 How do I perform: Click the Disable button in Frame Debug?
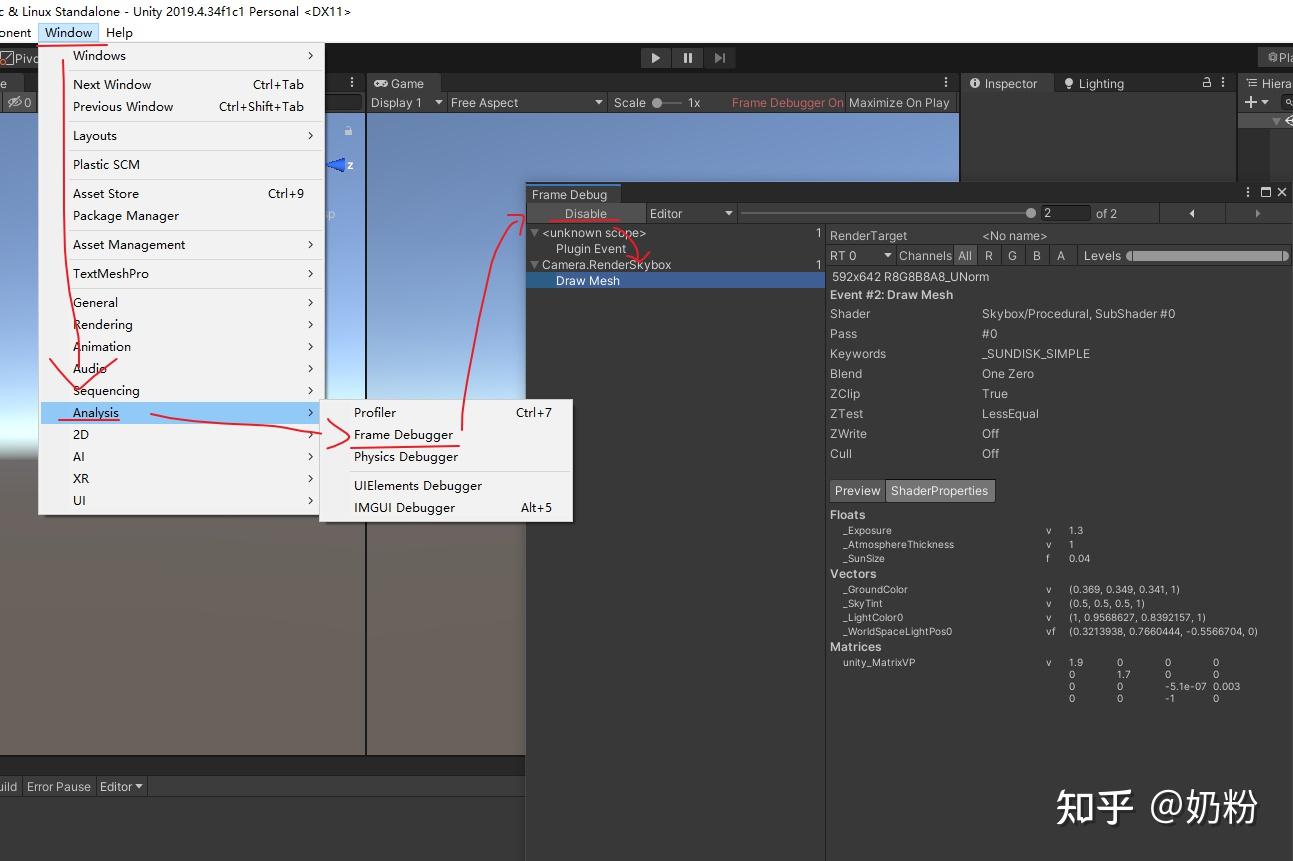(584, 213)
